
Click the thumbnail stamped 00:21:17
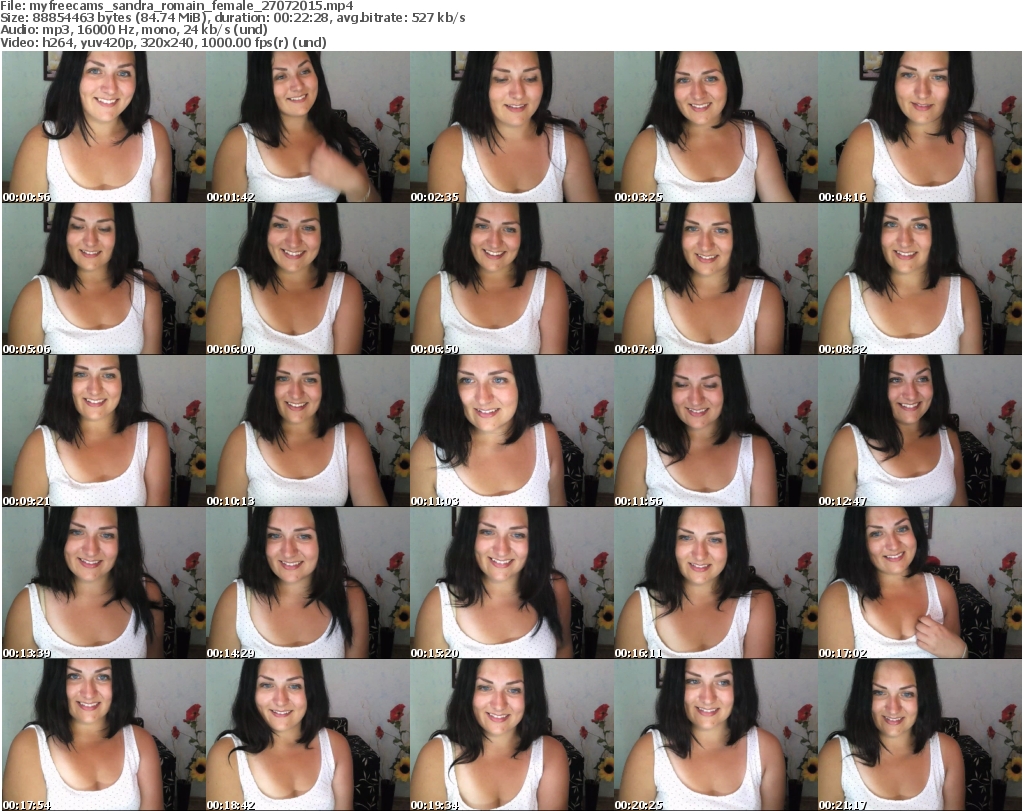(920, 735)
